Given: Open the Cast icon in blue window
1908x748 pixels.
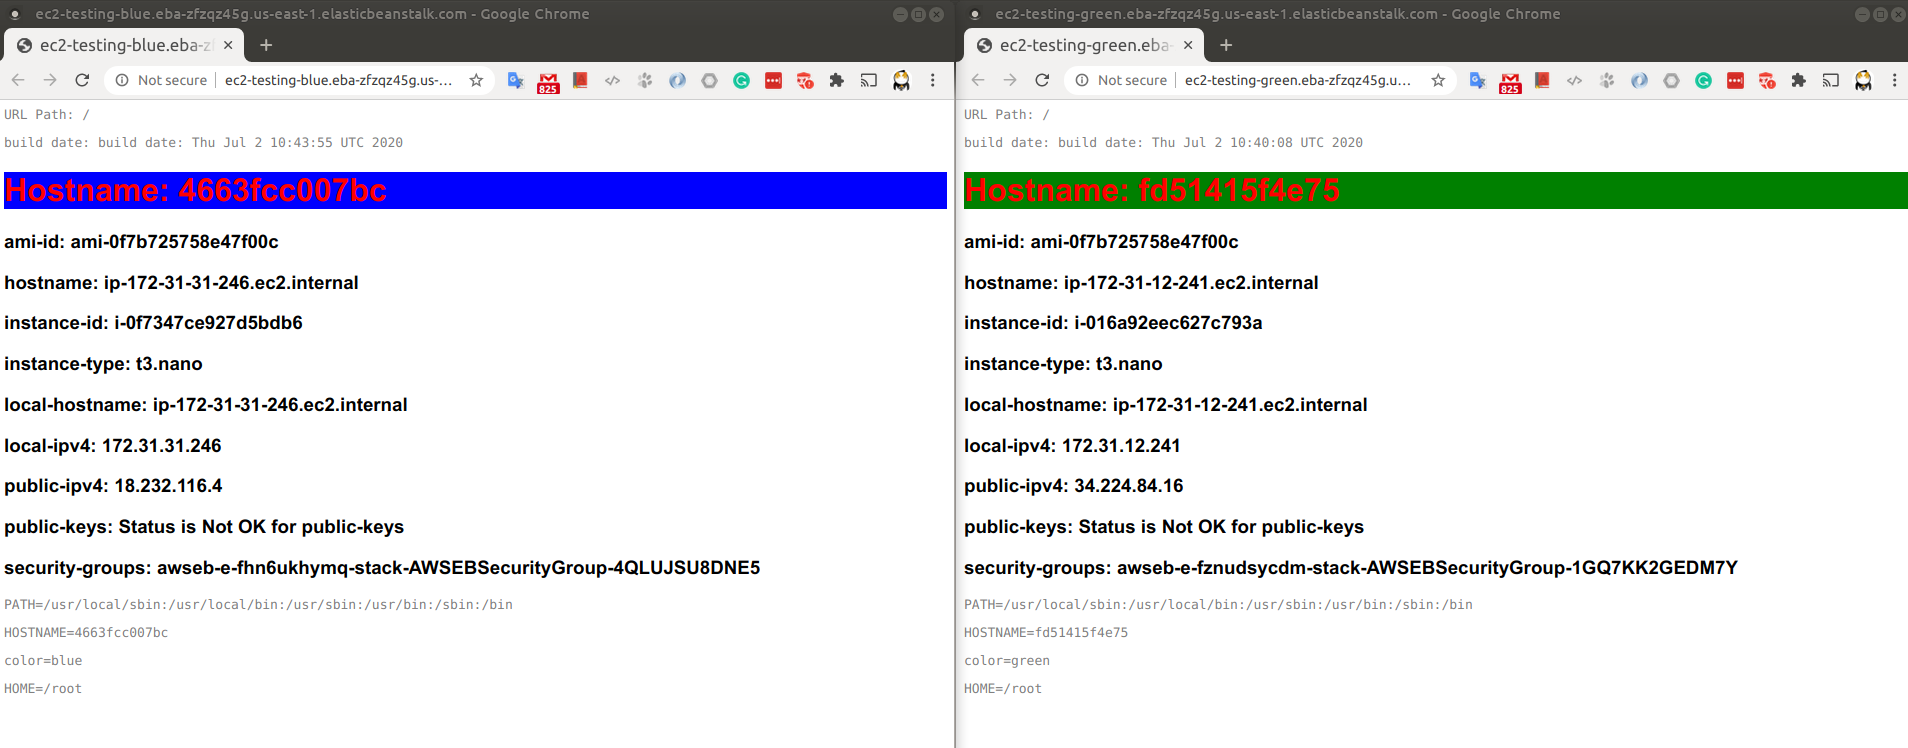Looking at the screenshot, I should 869,80.
